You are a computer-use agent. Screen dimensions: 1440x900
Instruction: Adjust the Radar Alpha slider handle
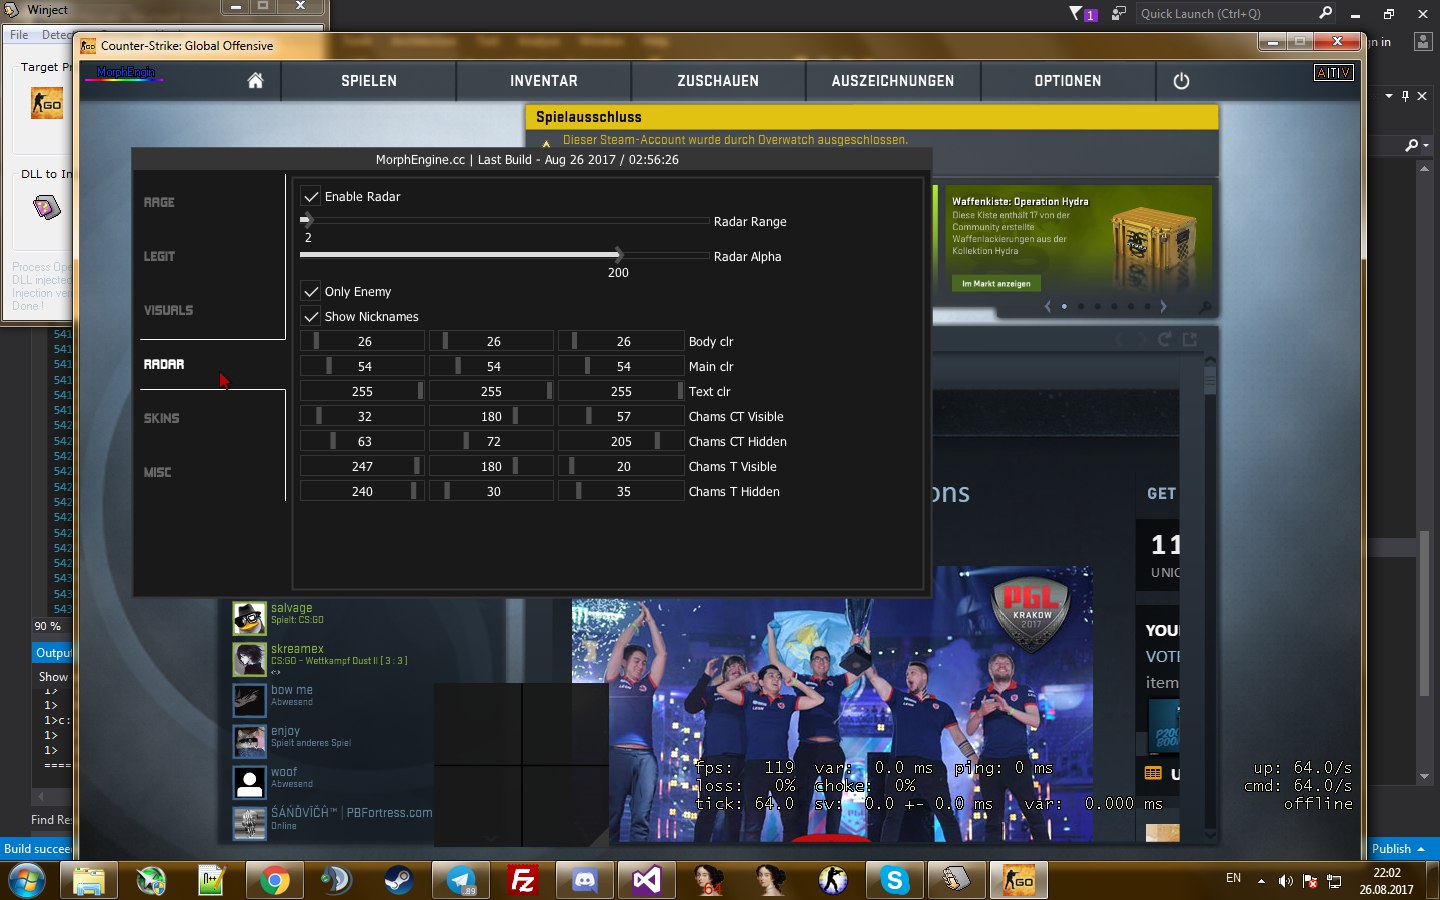[x=618, y=255]
